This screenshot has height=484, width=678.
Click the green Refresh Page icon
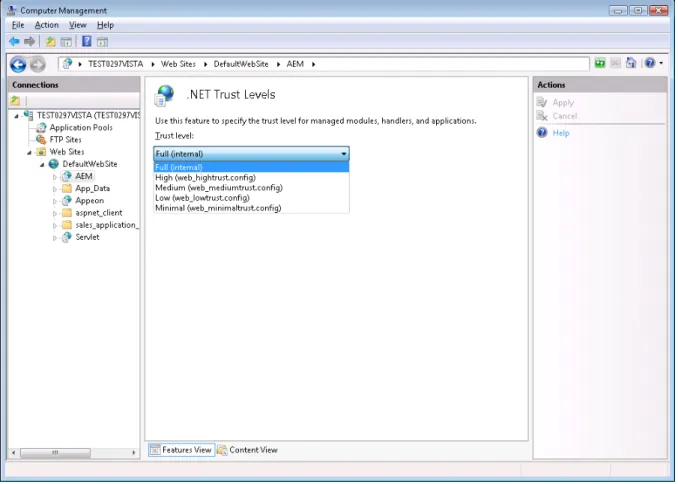[600, 63]
